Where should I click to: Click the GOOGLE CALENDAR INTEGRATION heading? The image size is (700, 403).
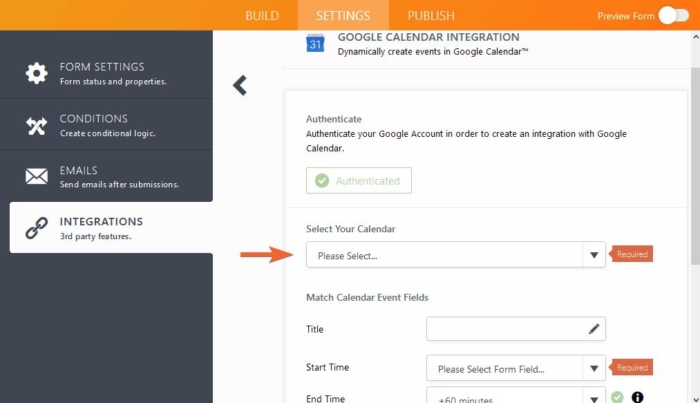click(428, 37)
